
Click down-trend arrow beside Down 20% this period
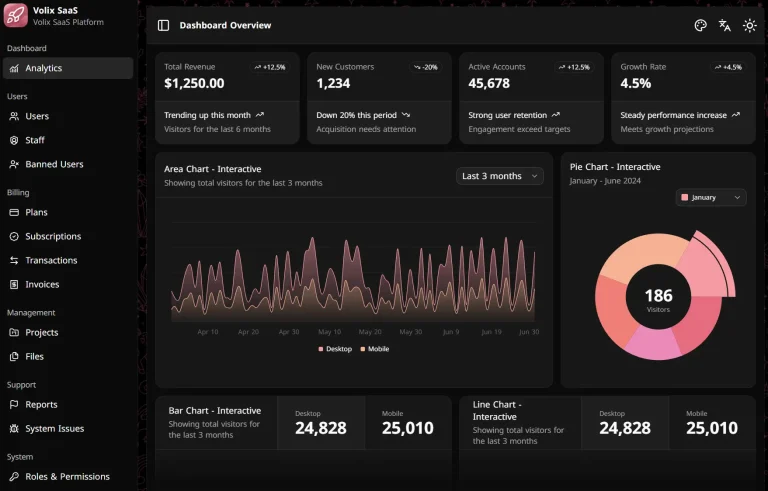click(406, 115)
